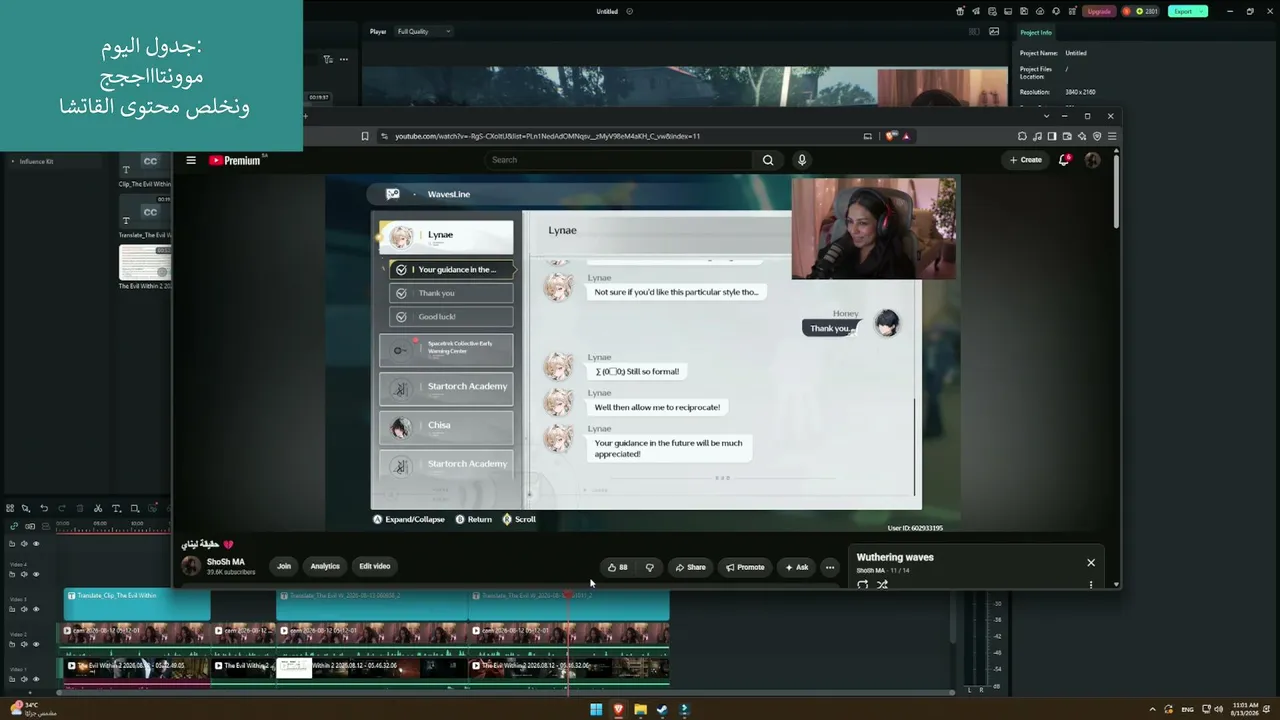The width and height of the screenshot is (1280, 720).
Task: Go to YouTube Premium home logo
Action: (x=235, y=160)
